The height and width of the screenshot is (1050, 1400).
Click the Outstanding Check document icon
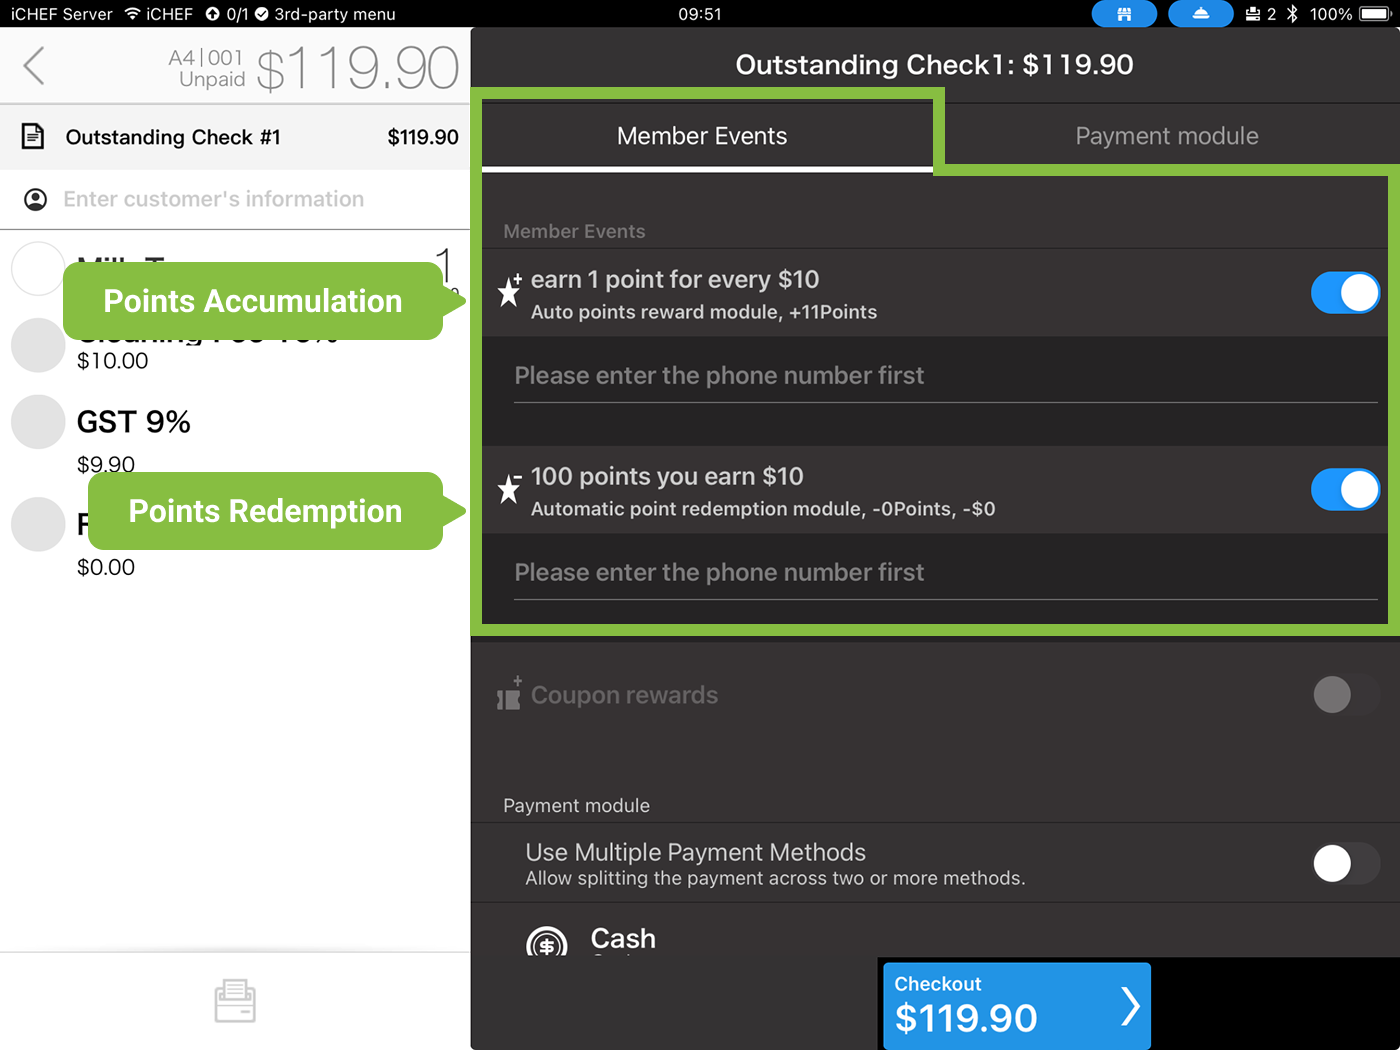tap(33, 137)
